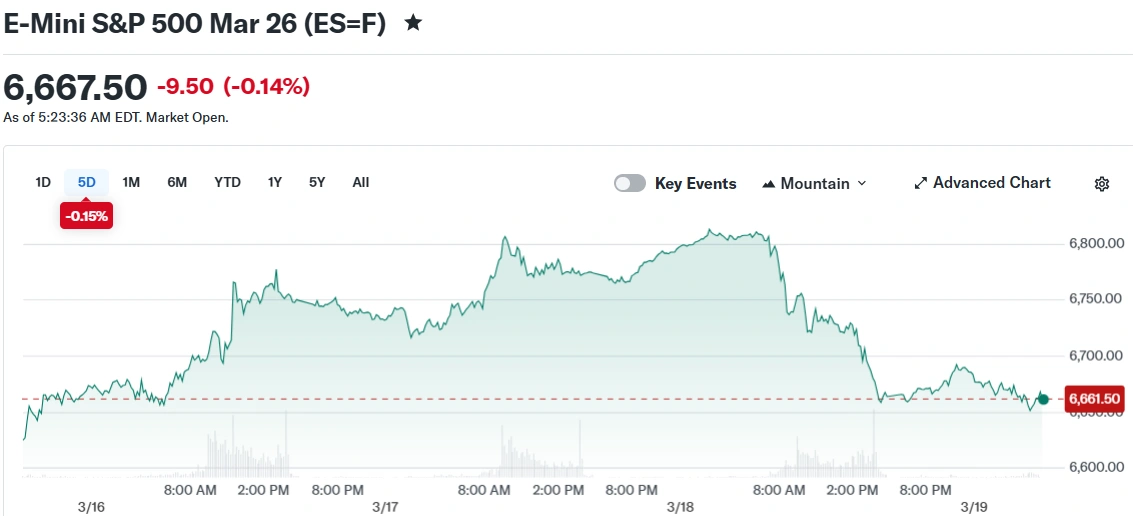Expand the Mountain chart style dropdown
The image size is (1133, 516).
pos(814,184)
